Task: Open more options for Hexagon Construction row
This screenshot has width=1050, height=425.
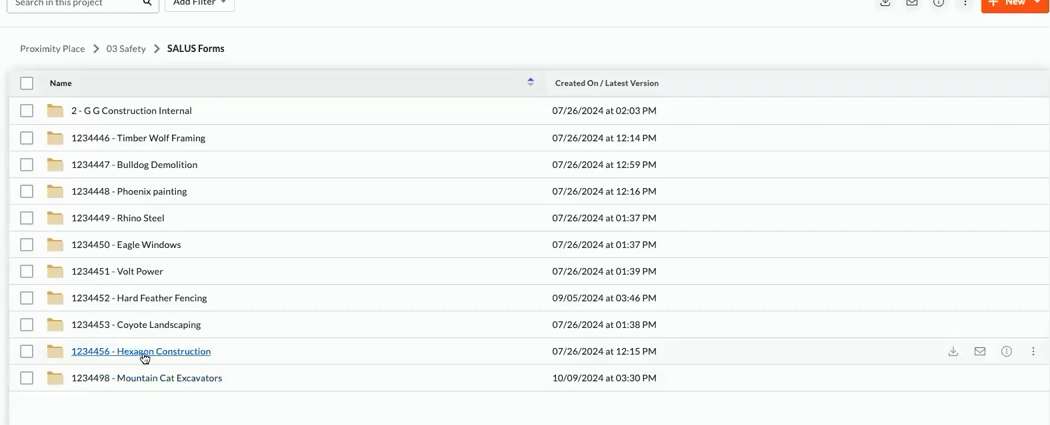Action: tap(1033, 351)
